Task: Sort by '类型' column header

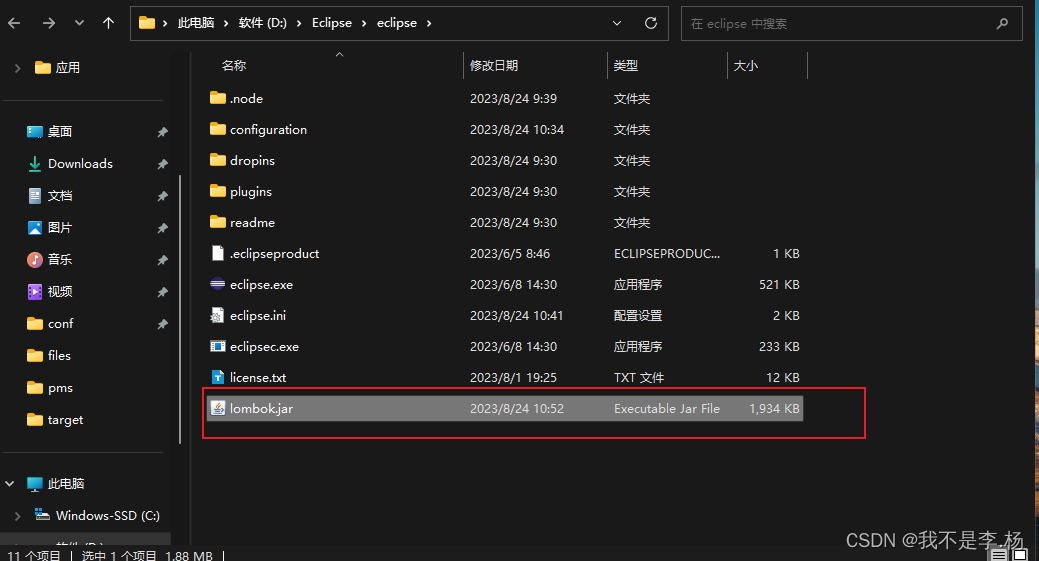Action: click(626, 66)
